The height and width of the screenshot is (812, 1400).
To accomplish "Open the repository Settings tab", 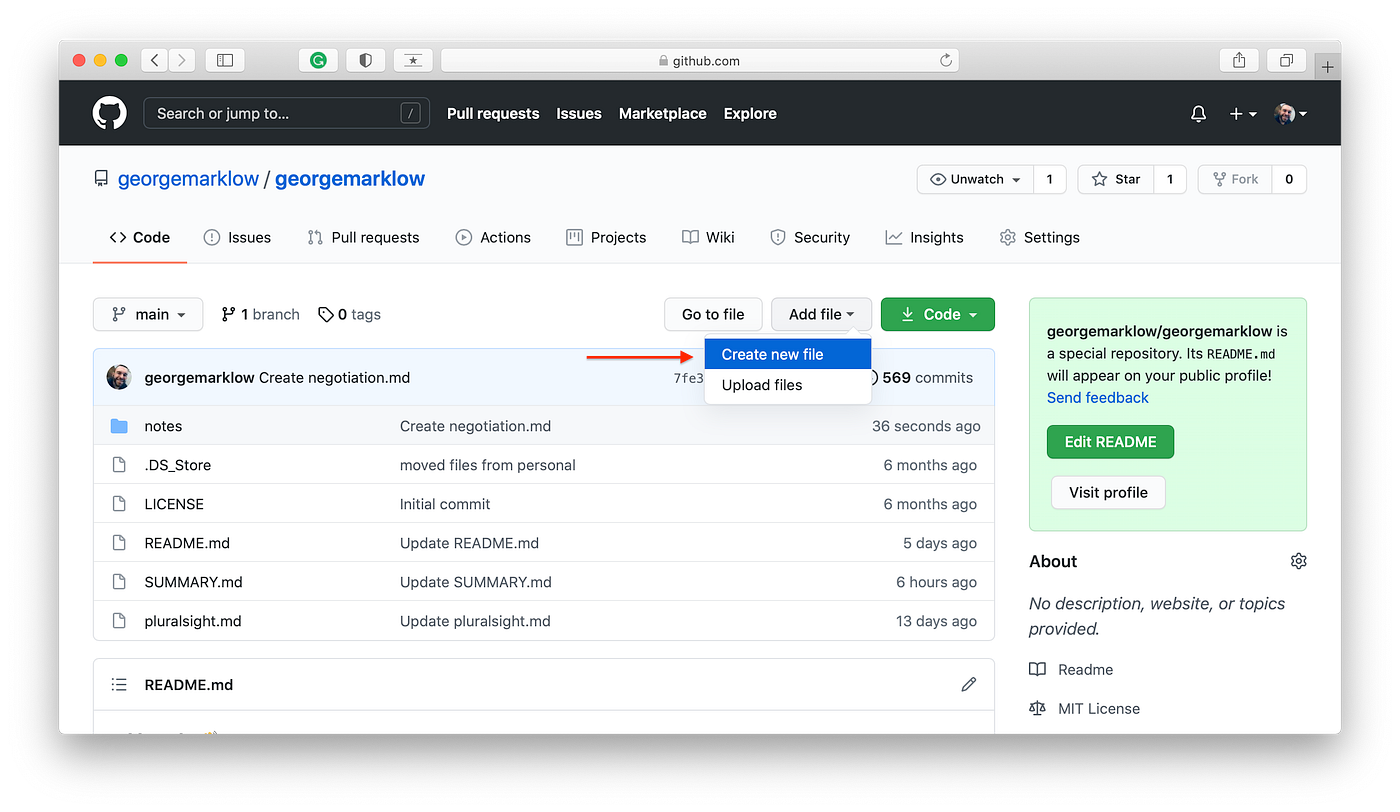I will [1040, 238].
